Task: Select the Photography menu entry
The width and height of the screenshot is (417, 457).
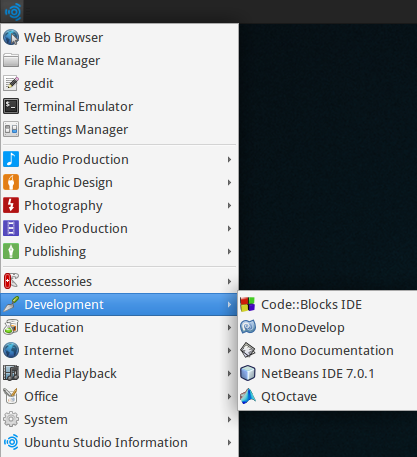Action: point(119,206)
